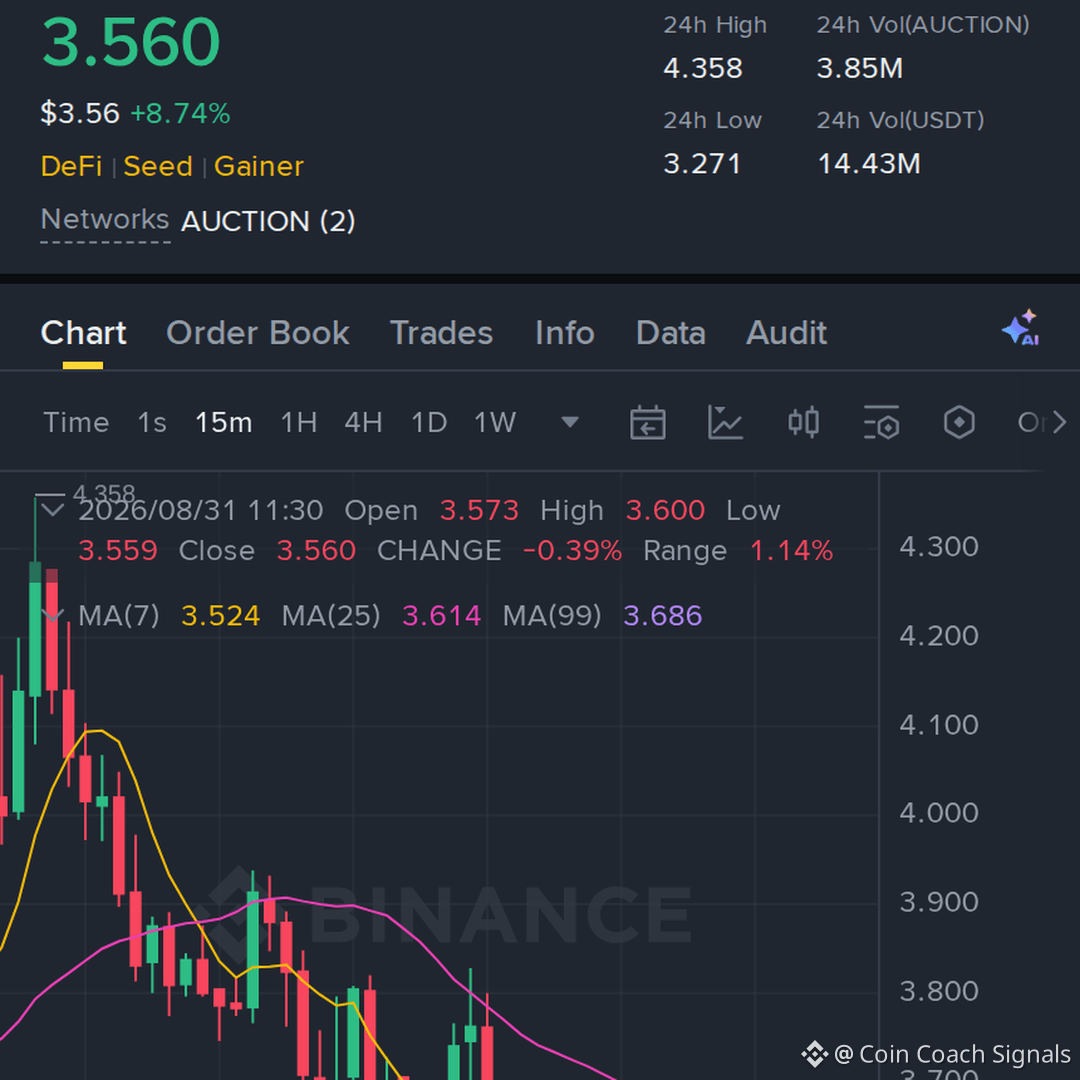Click the Range 1.14% value
This screenshot has height=1080, width=1080.
pyautogui.click(x=791, y=551)
